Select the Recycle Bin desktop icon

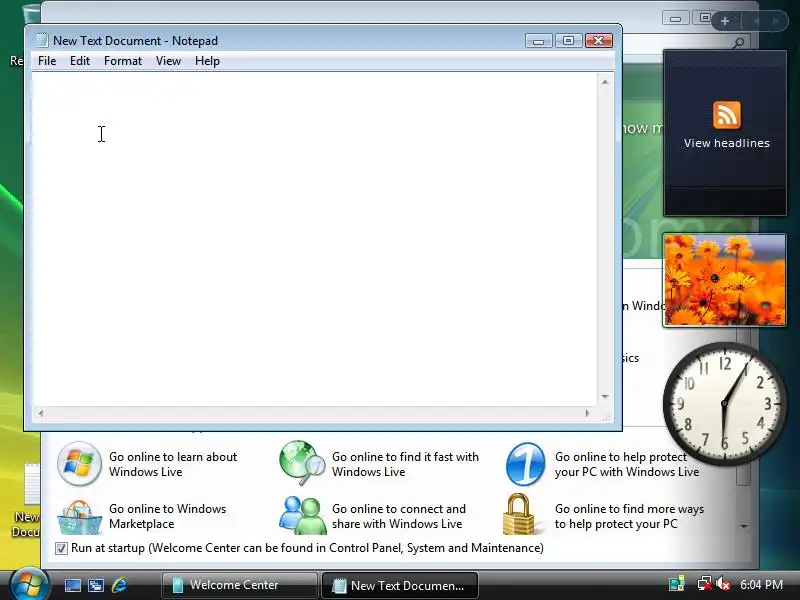tap(24, 36)
